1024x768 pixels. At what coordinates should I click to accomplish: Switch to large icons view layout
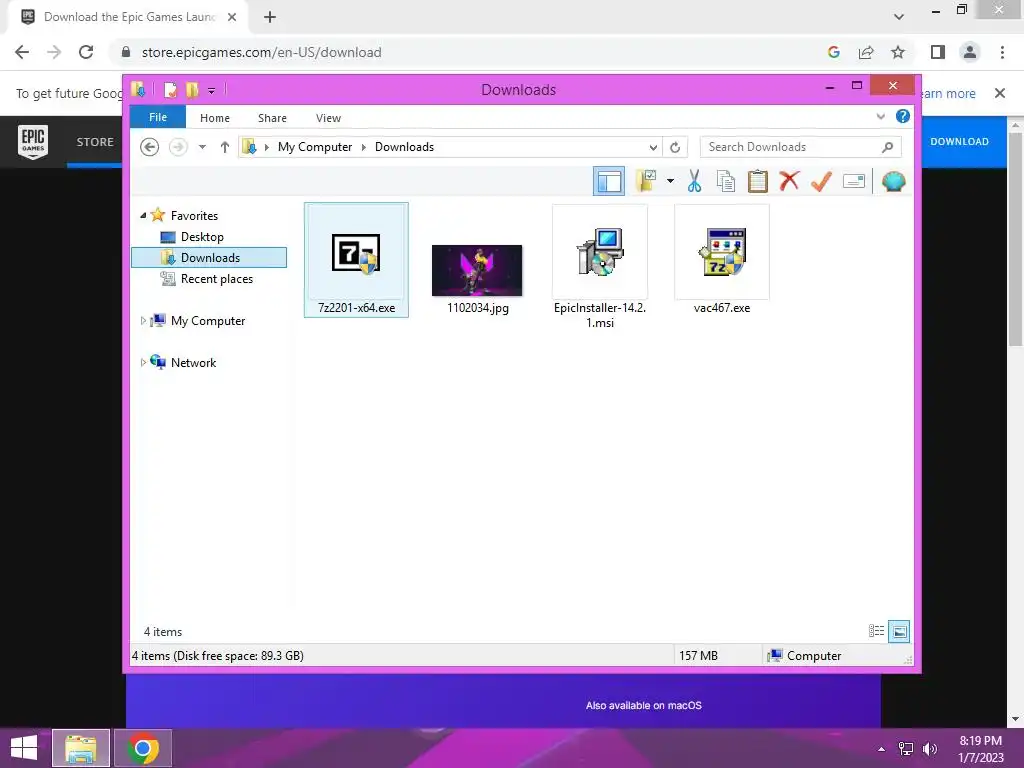[899, 631]
